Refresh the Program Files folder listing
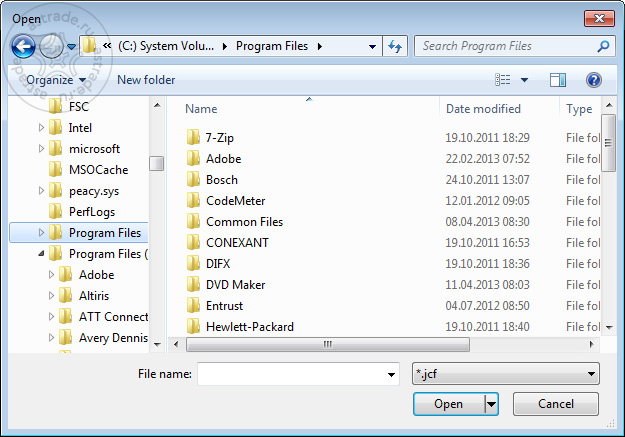The height and width of the screenshot is (437, 625). click(395, 46)
